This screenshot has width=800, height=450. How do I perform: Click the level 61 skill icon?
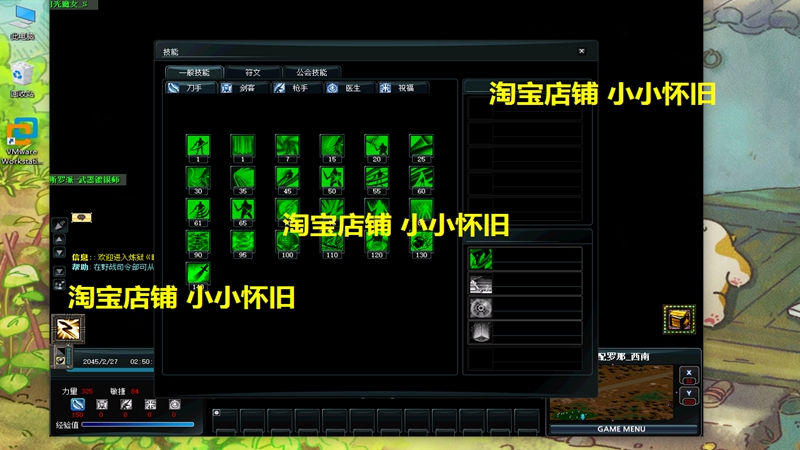tap(198, 210)
